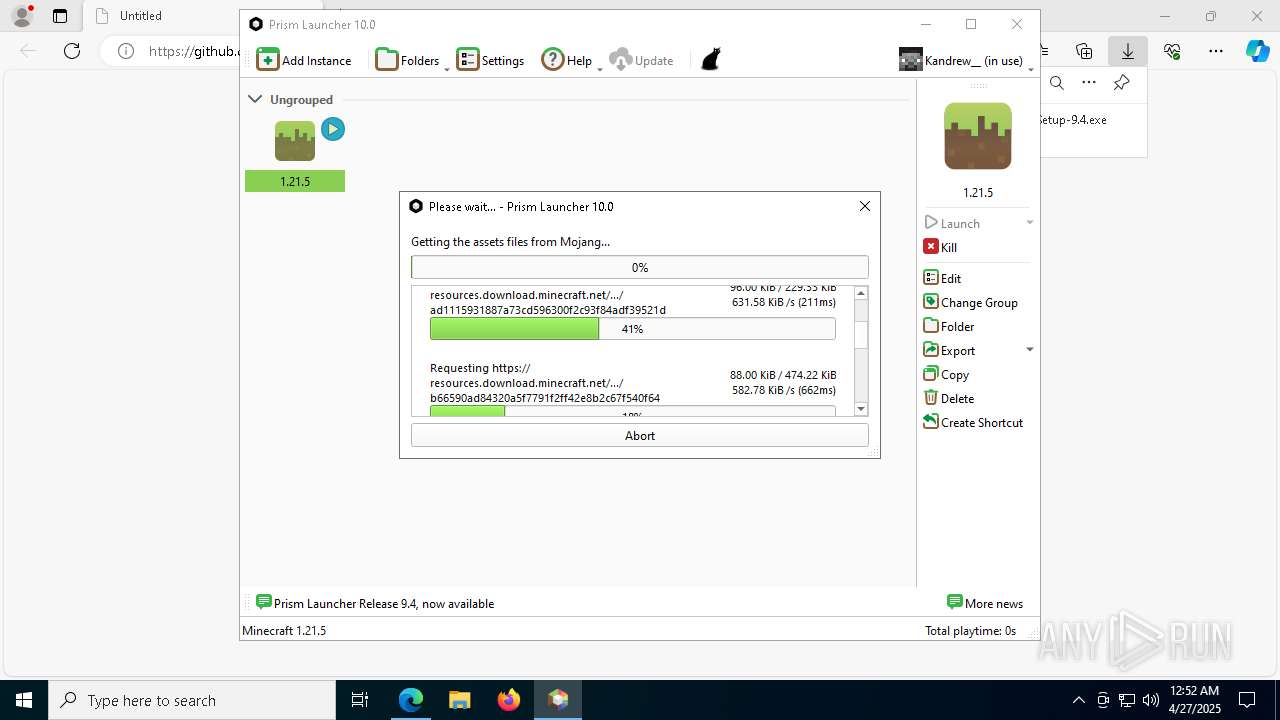The image size is (1280, 720).
Task: Open the Help toolbar menu
Action: coord(566,60)
